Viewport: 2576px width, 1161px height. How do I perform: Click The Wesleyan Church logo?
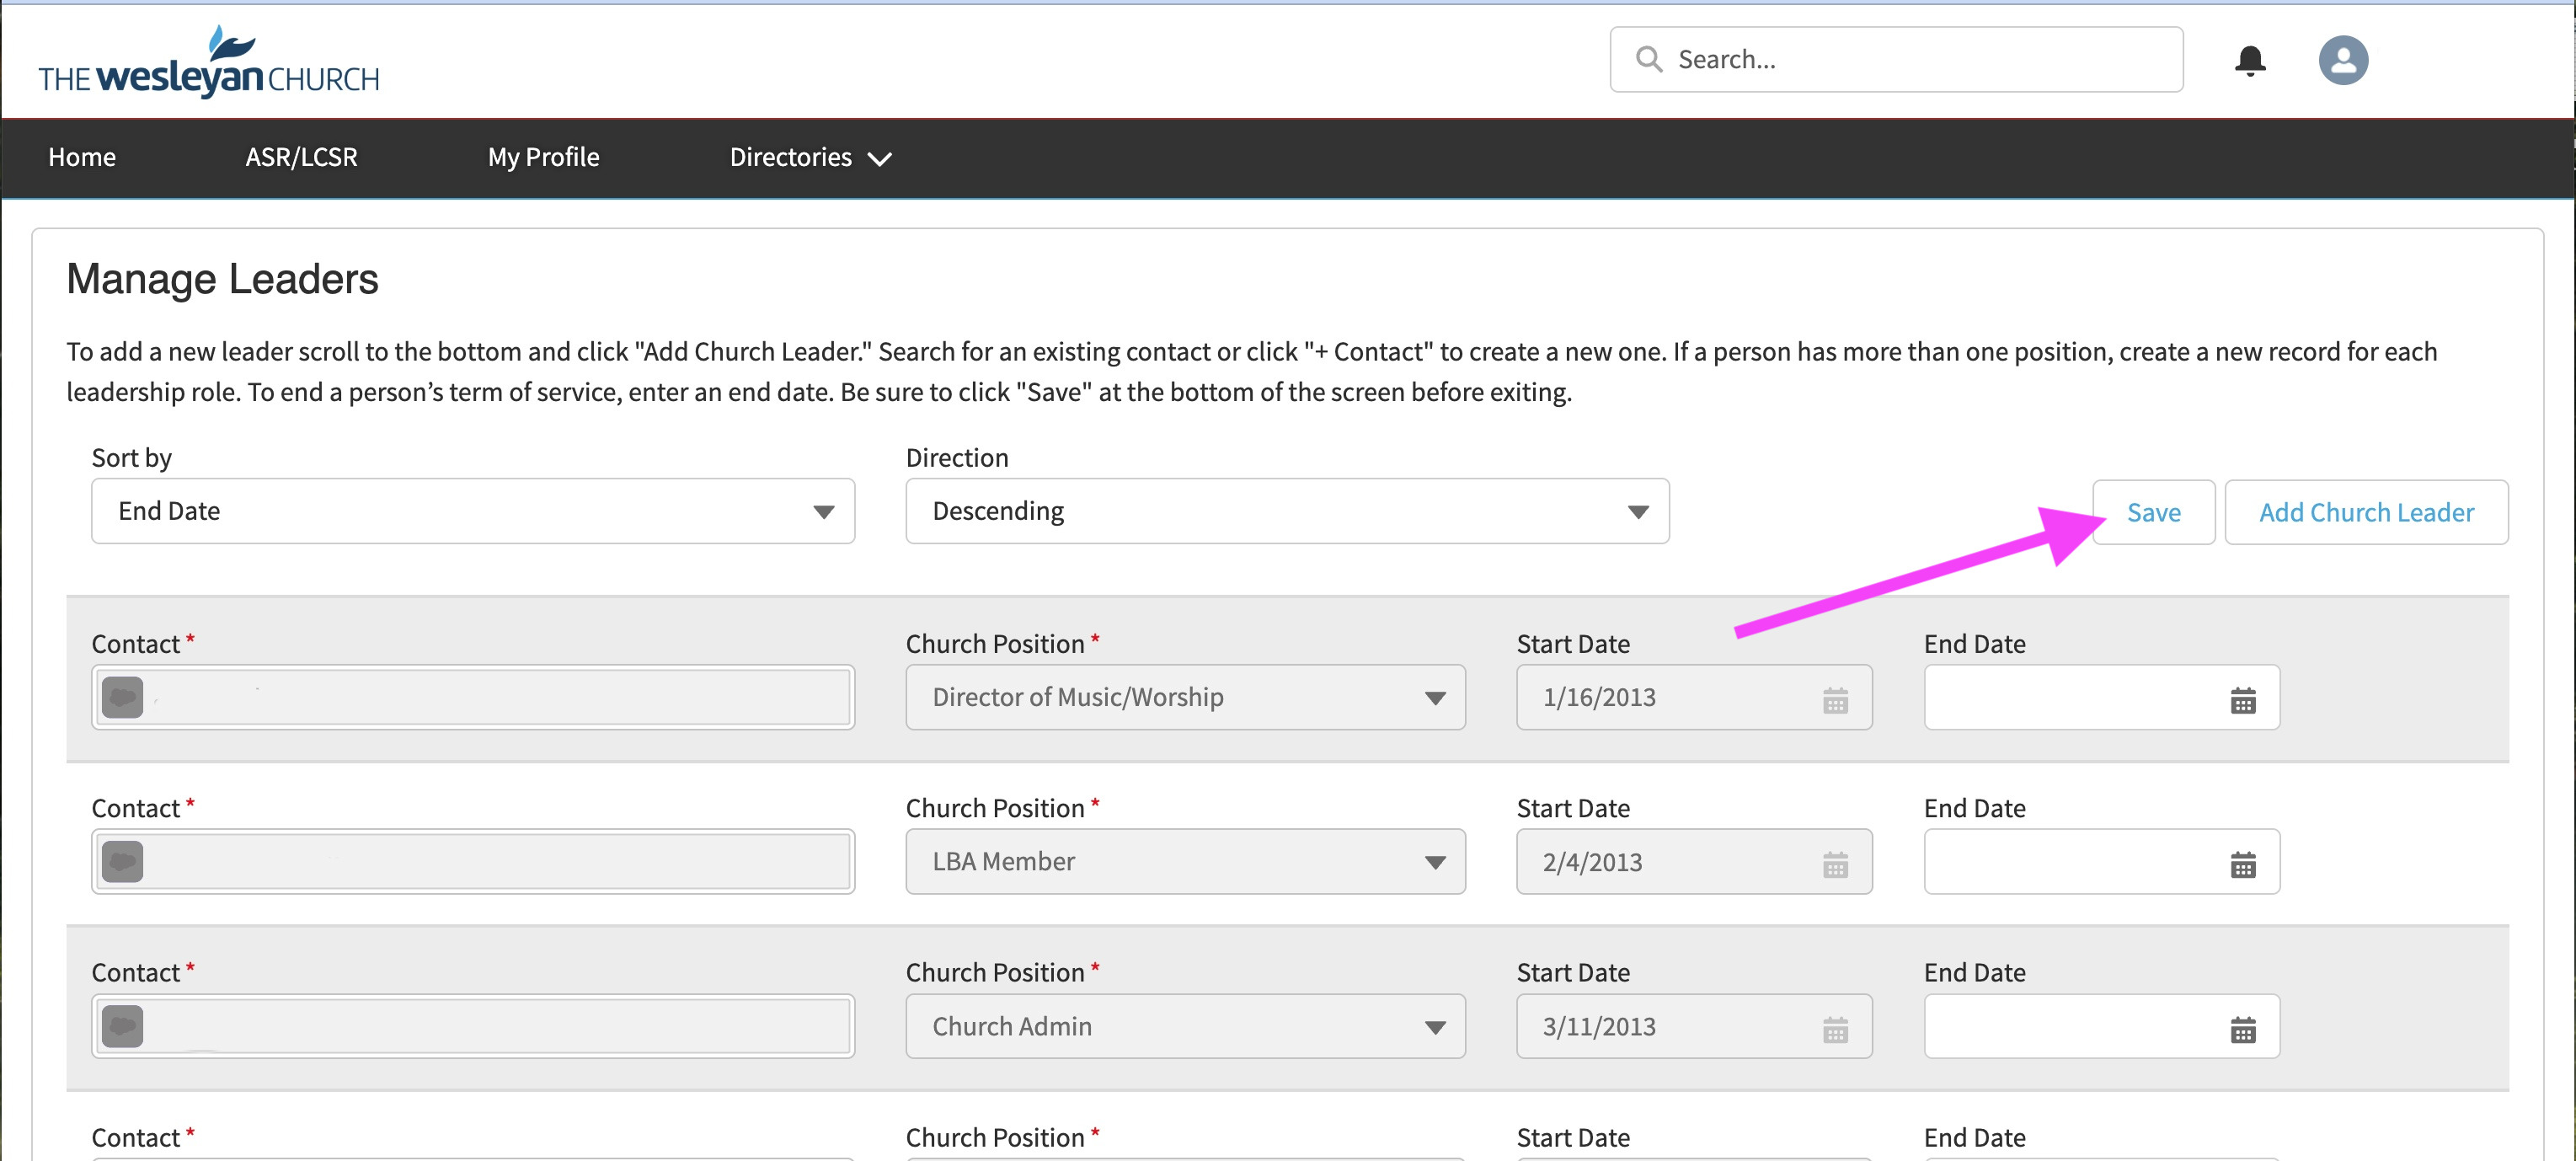[x=209, y=63]
